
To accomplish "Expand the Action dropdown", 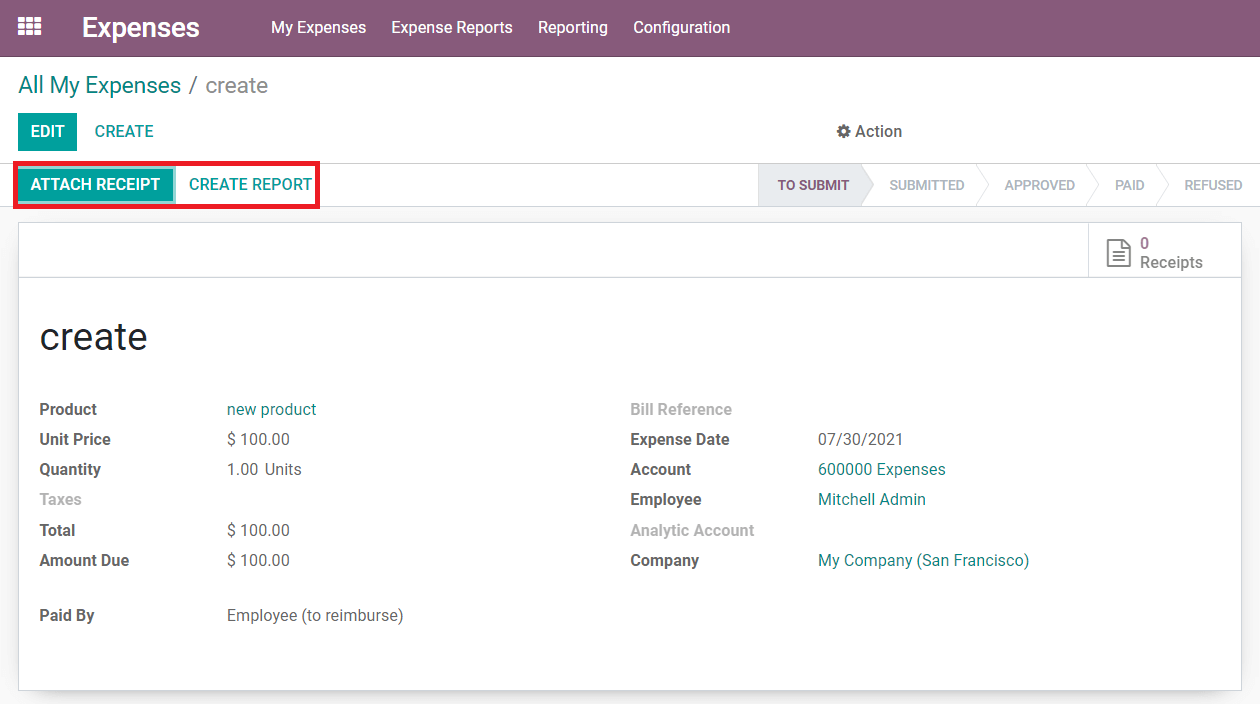I will click(869, 132).
